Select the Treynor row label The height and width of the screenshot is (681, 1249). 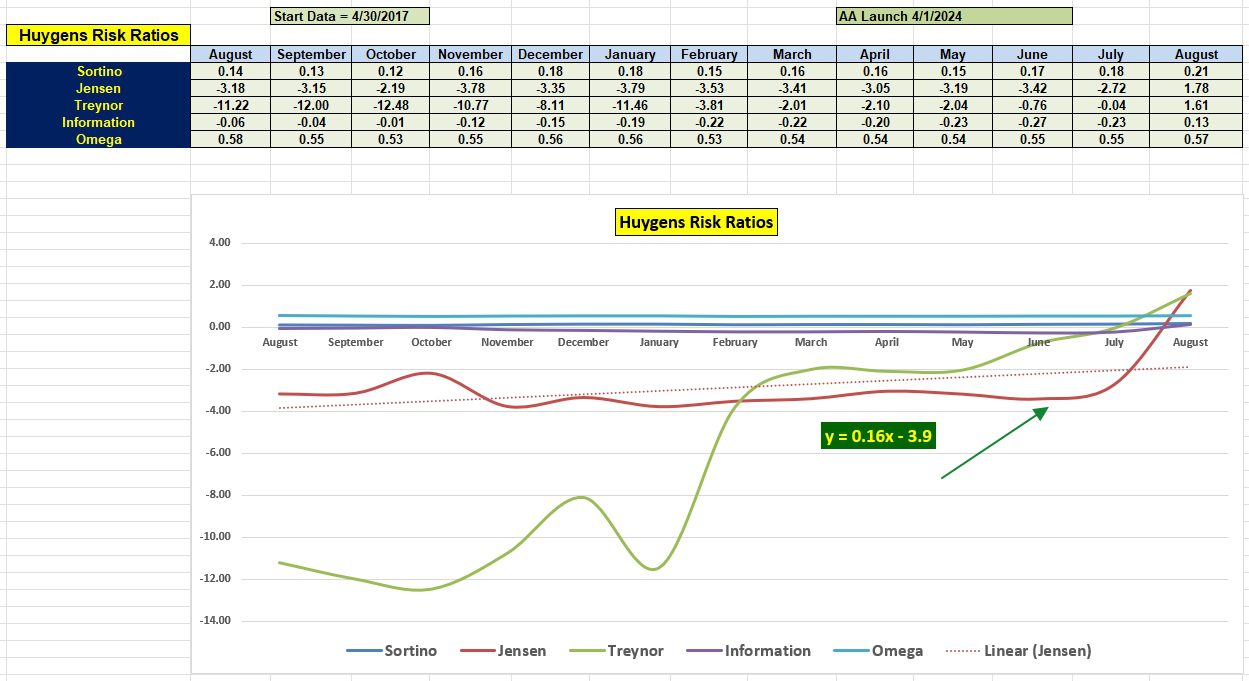(x=98, y=105)
